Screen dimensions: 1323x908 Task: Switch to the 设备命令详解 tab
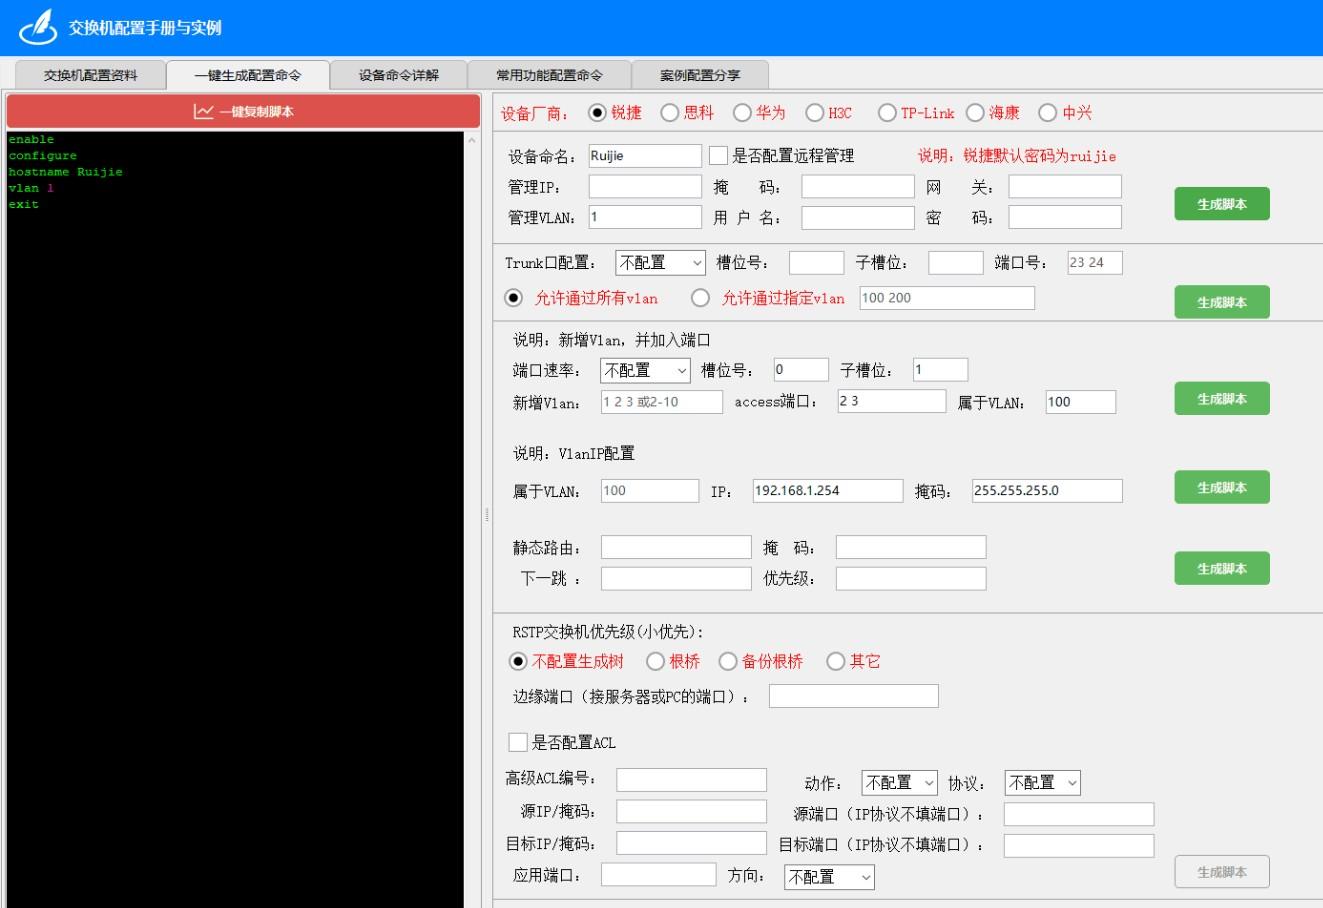point(398,75)
